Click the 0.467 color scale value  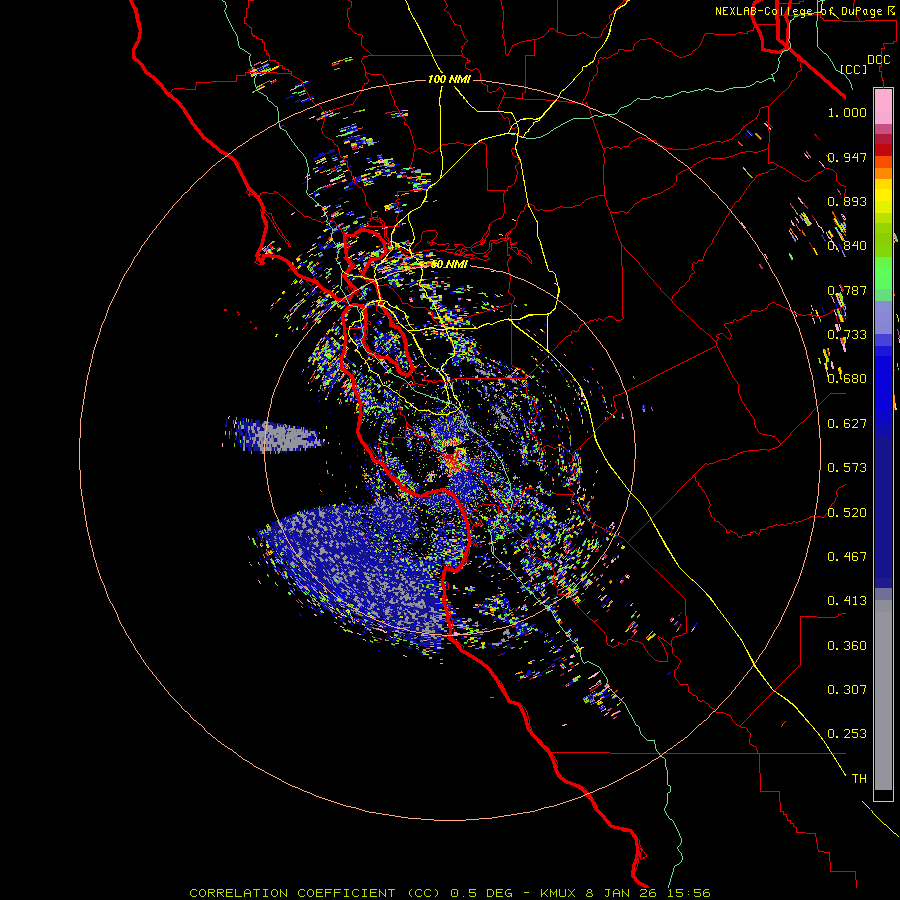(847, 557)
